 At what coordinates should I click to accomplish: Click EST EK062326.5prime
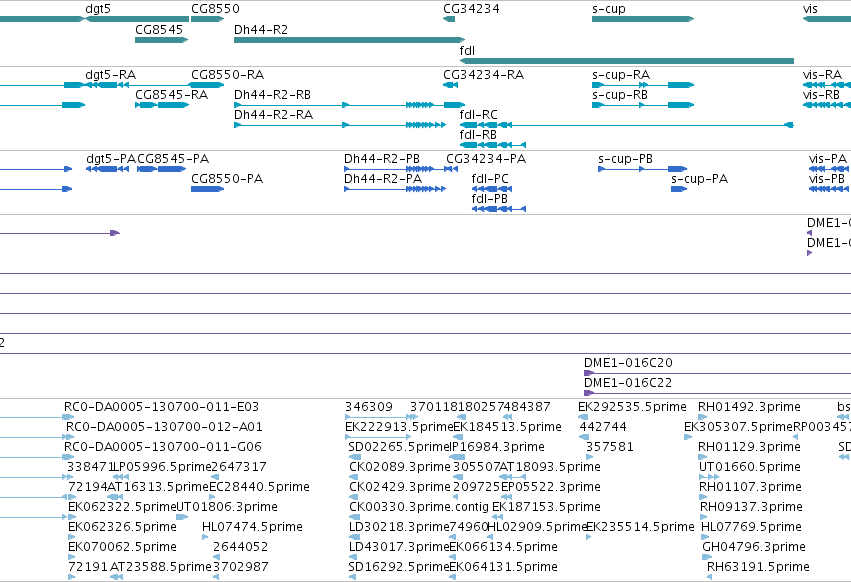tap(122, 527)
